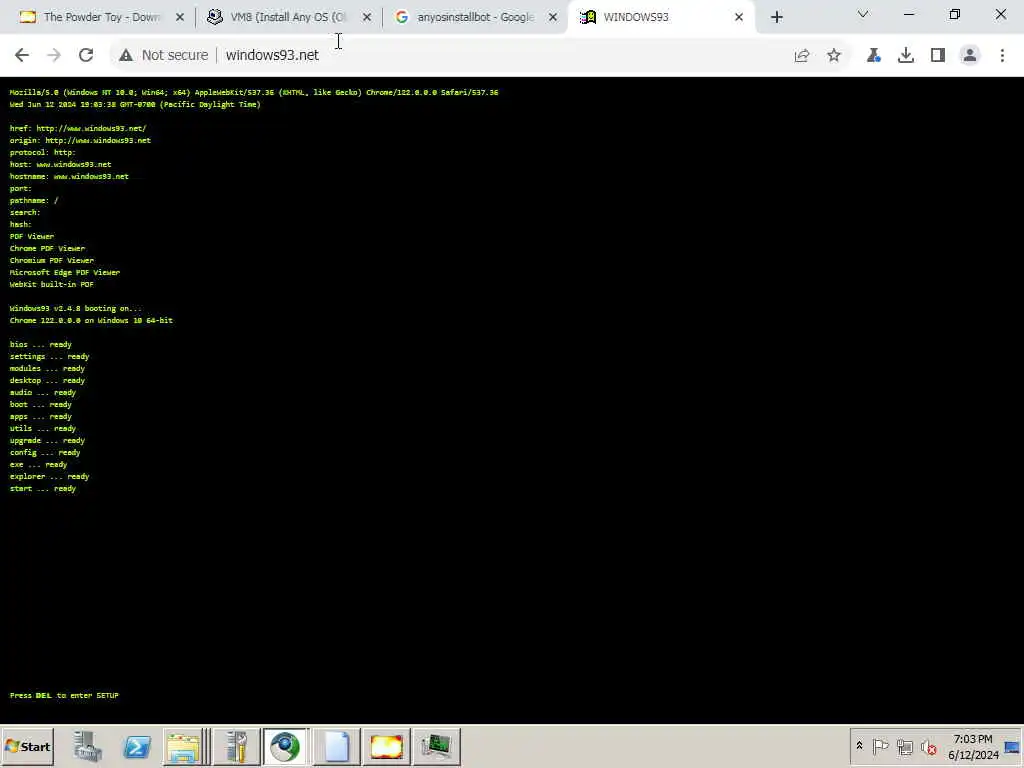This screenshot has width=1024, height=768.
Task: Open the circuit-board monitor taskbar icon
Action: pyautogui.click(x=436, y=746)
